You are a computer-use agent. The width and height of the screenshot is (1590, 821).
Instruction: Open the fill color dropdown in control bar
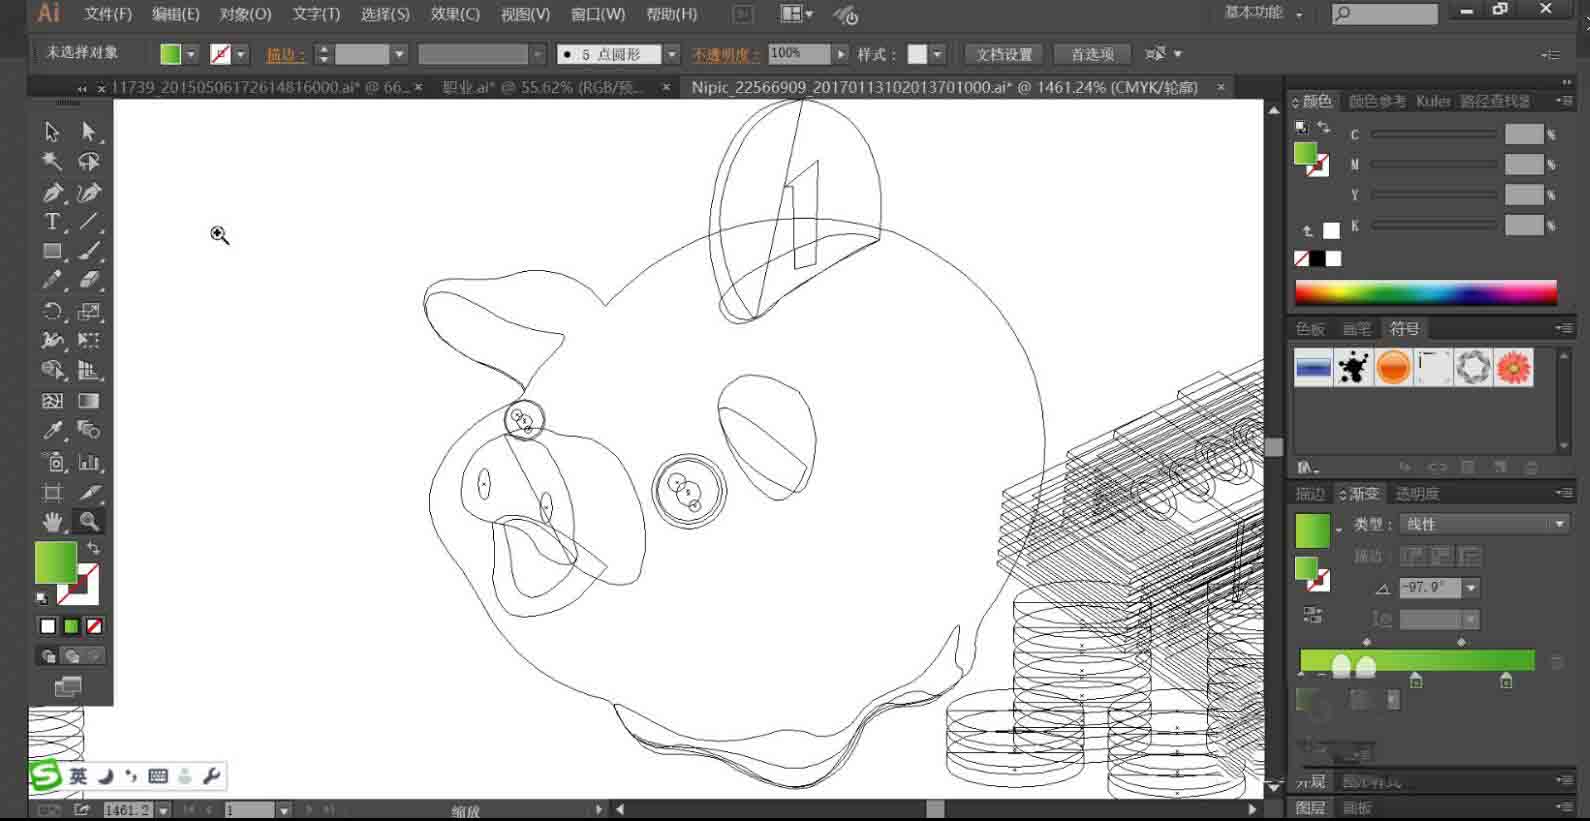click(x=191, y=54)
